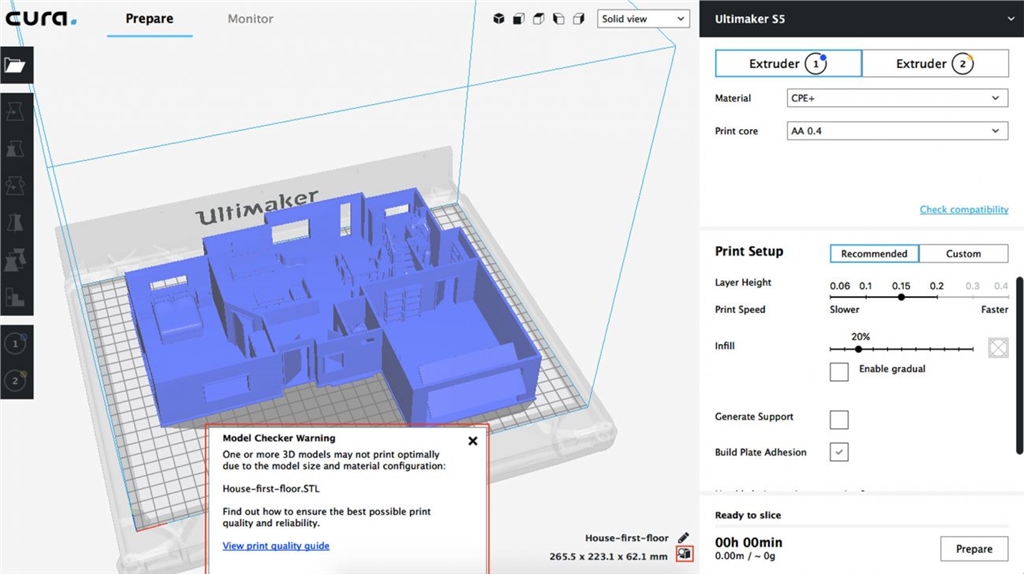
Task: Select the 3D isometric view cube icon
Action: coord(500,19)
